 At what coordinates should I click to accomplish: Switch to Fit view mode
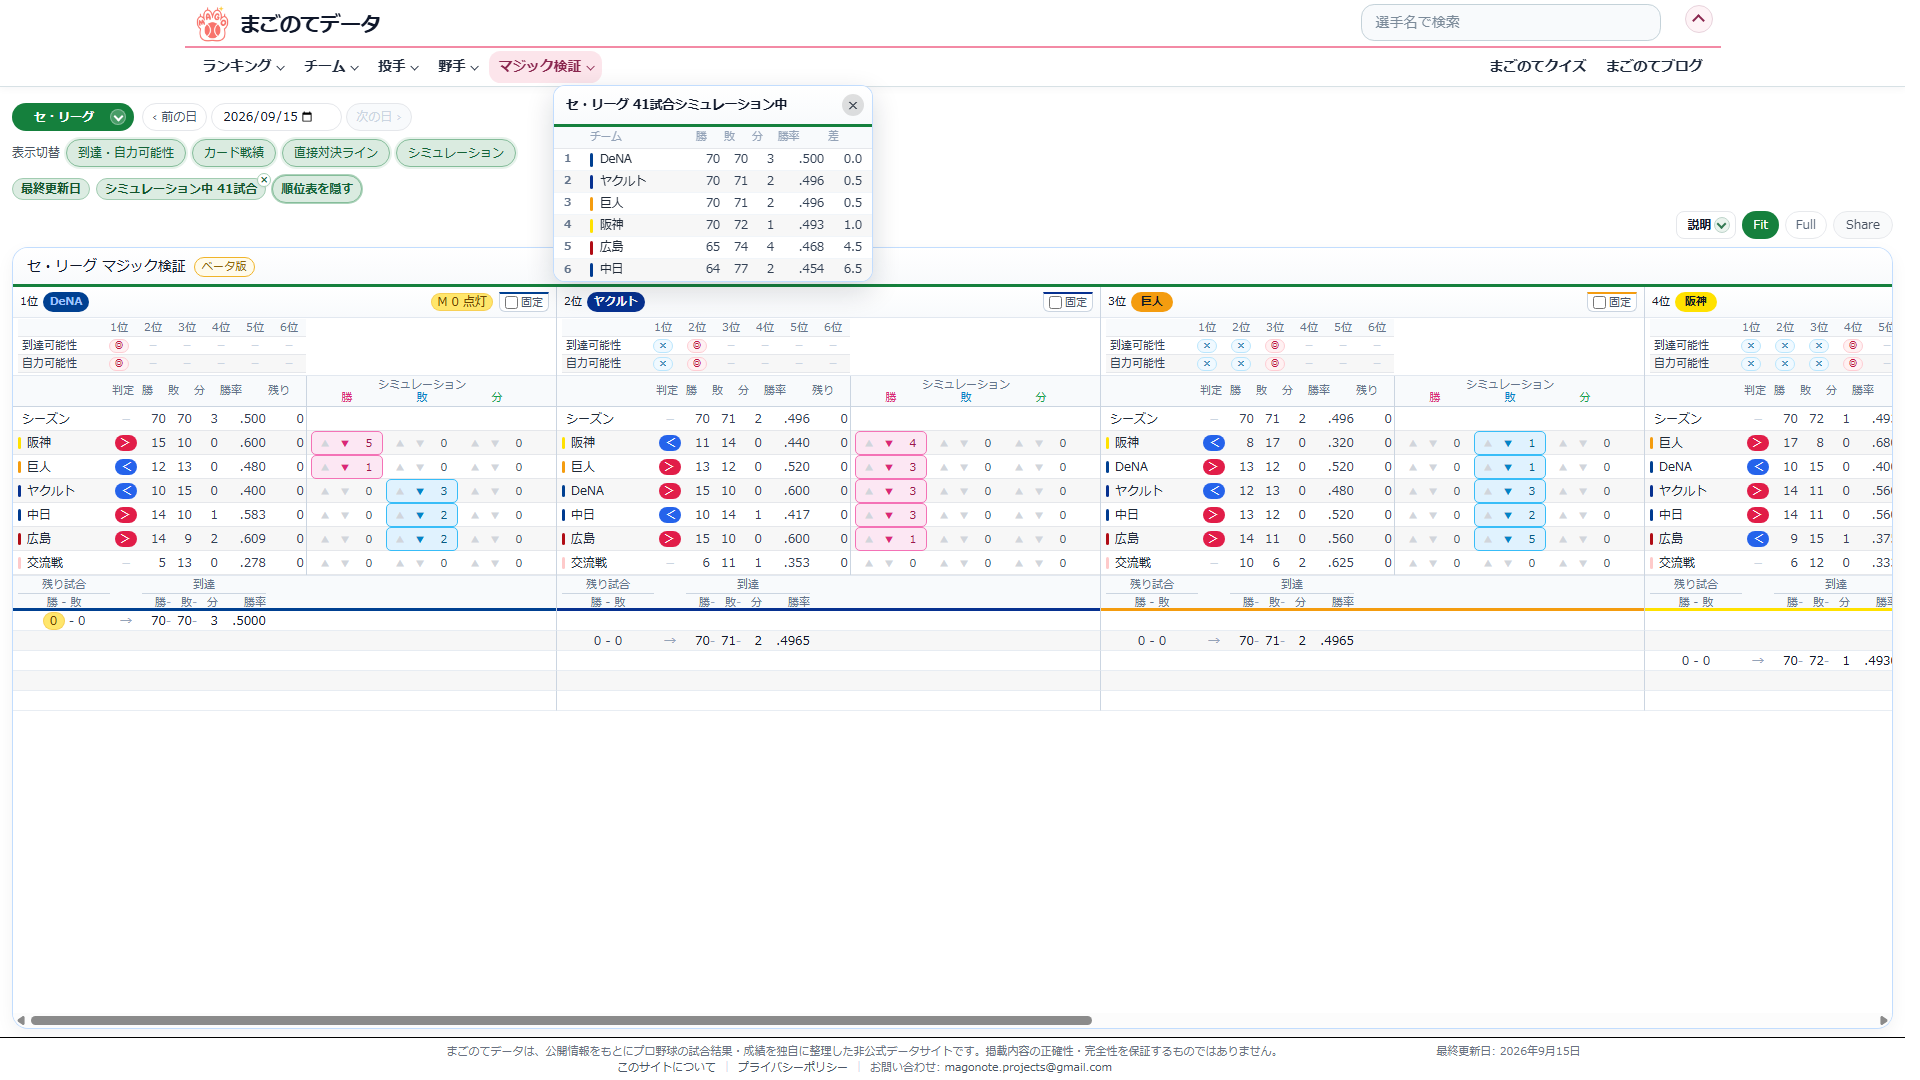[1760, 225]
